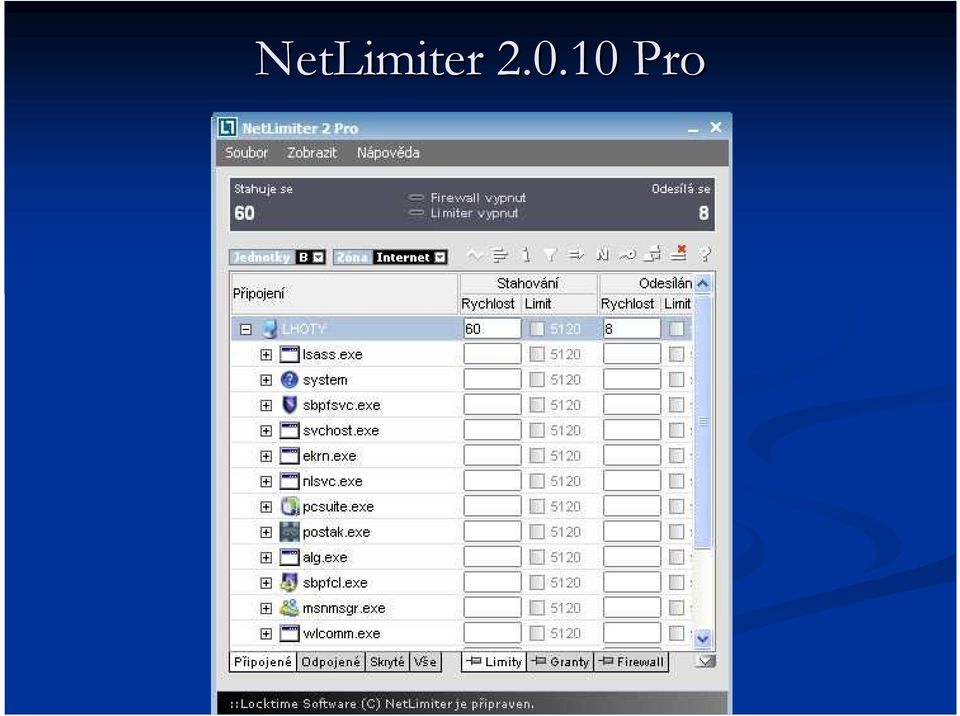Click the funnel filter toolbar icon

(x=550, y=255)
